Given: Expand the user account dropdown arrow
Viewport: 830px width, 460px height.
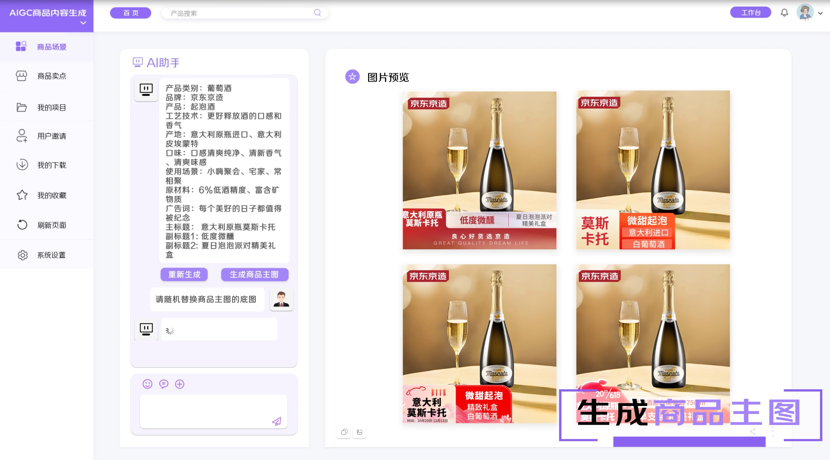Looking at the screenshot, I should click(820, 13).
